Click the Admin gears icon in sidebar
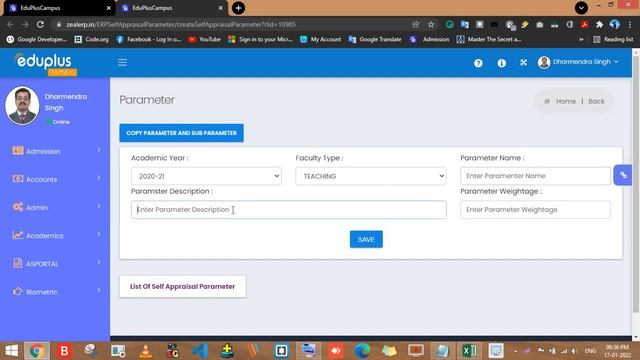640x360 pixels. click(x=18, y=207)
